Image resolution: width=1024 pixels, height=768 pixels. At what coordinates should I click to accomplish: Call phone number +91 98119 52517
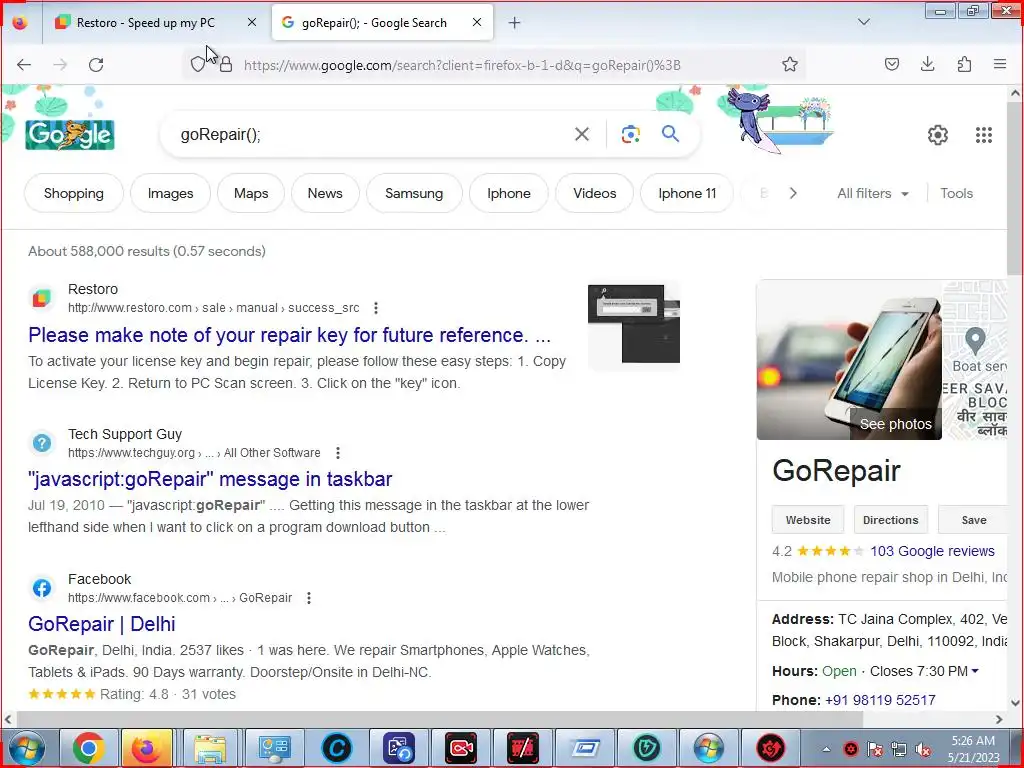click(880, 700)
